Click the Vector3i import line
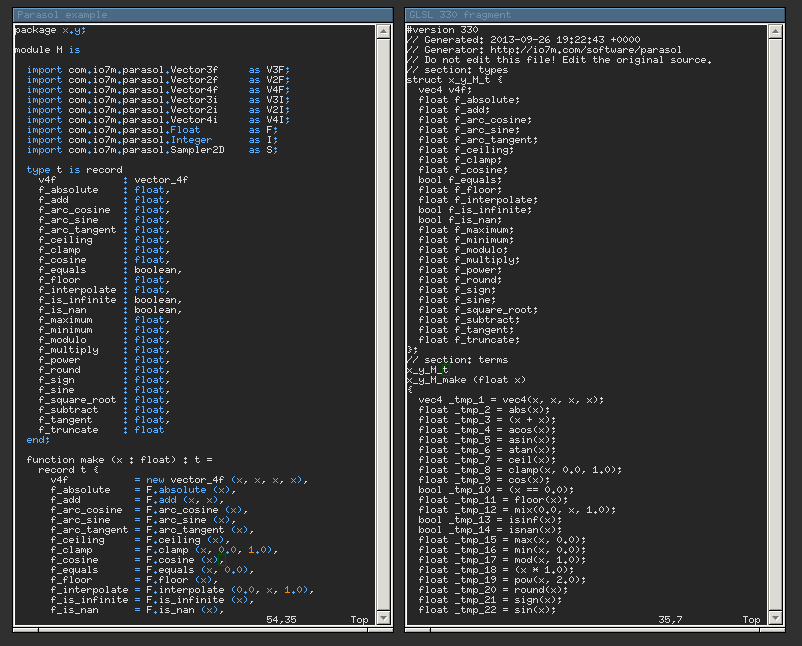This screenshot has width=802, height=646. (158, 100)
